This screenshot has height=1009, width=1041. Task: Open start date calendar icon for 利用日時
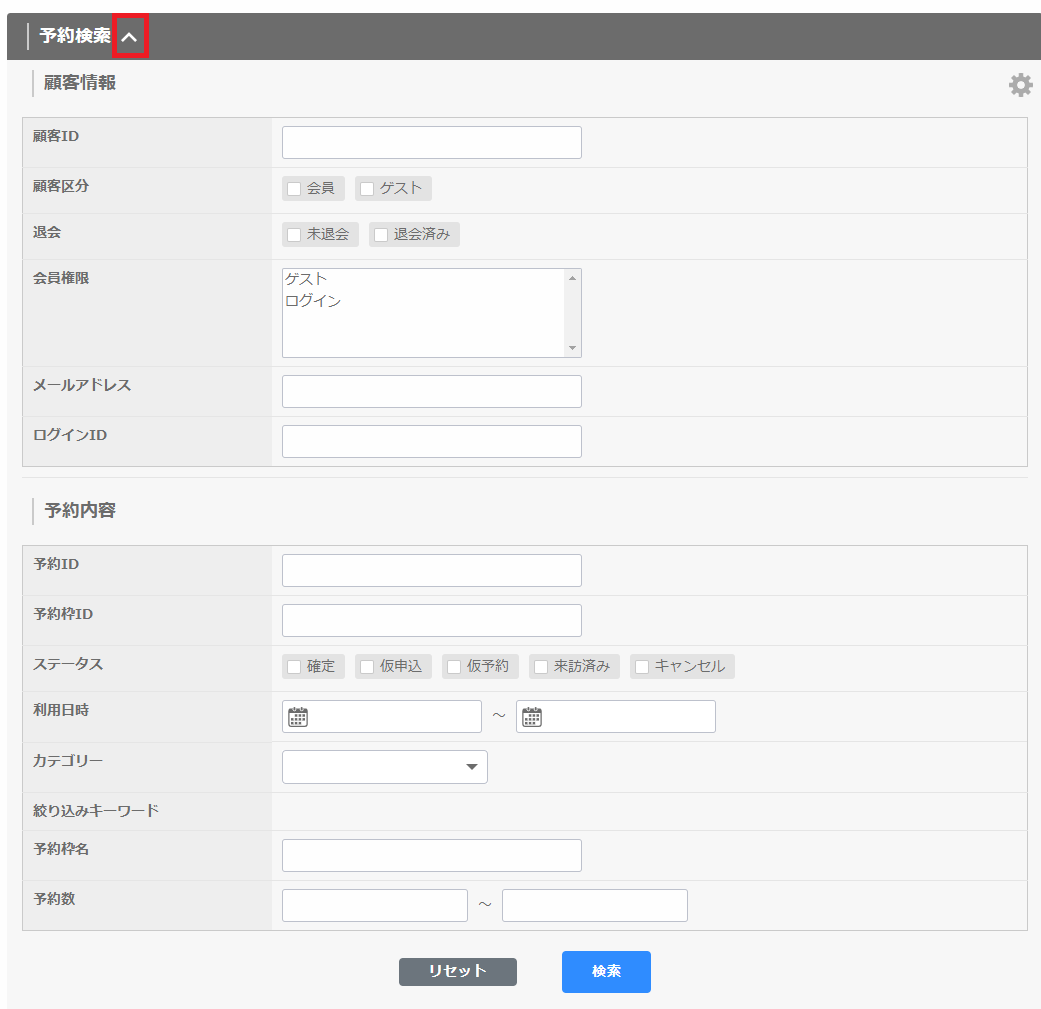tap(298, 717)
